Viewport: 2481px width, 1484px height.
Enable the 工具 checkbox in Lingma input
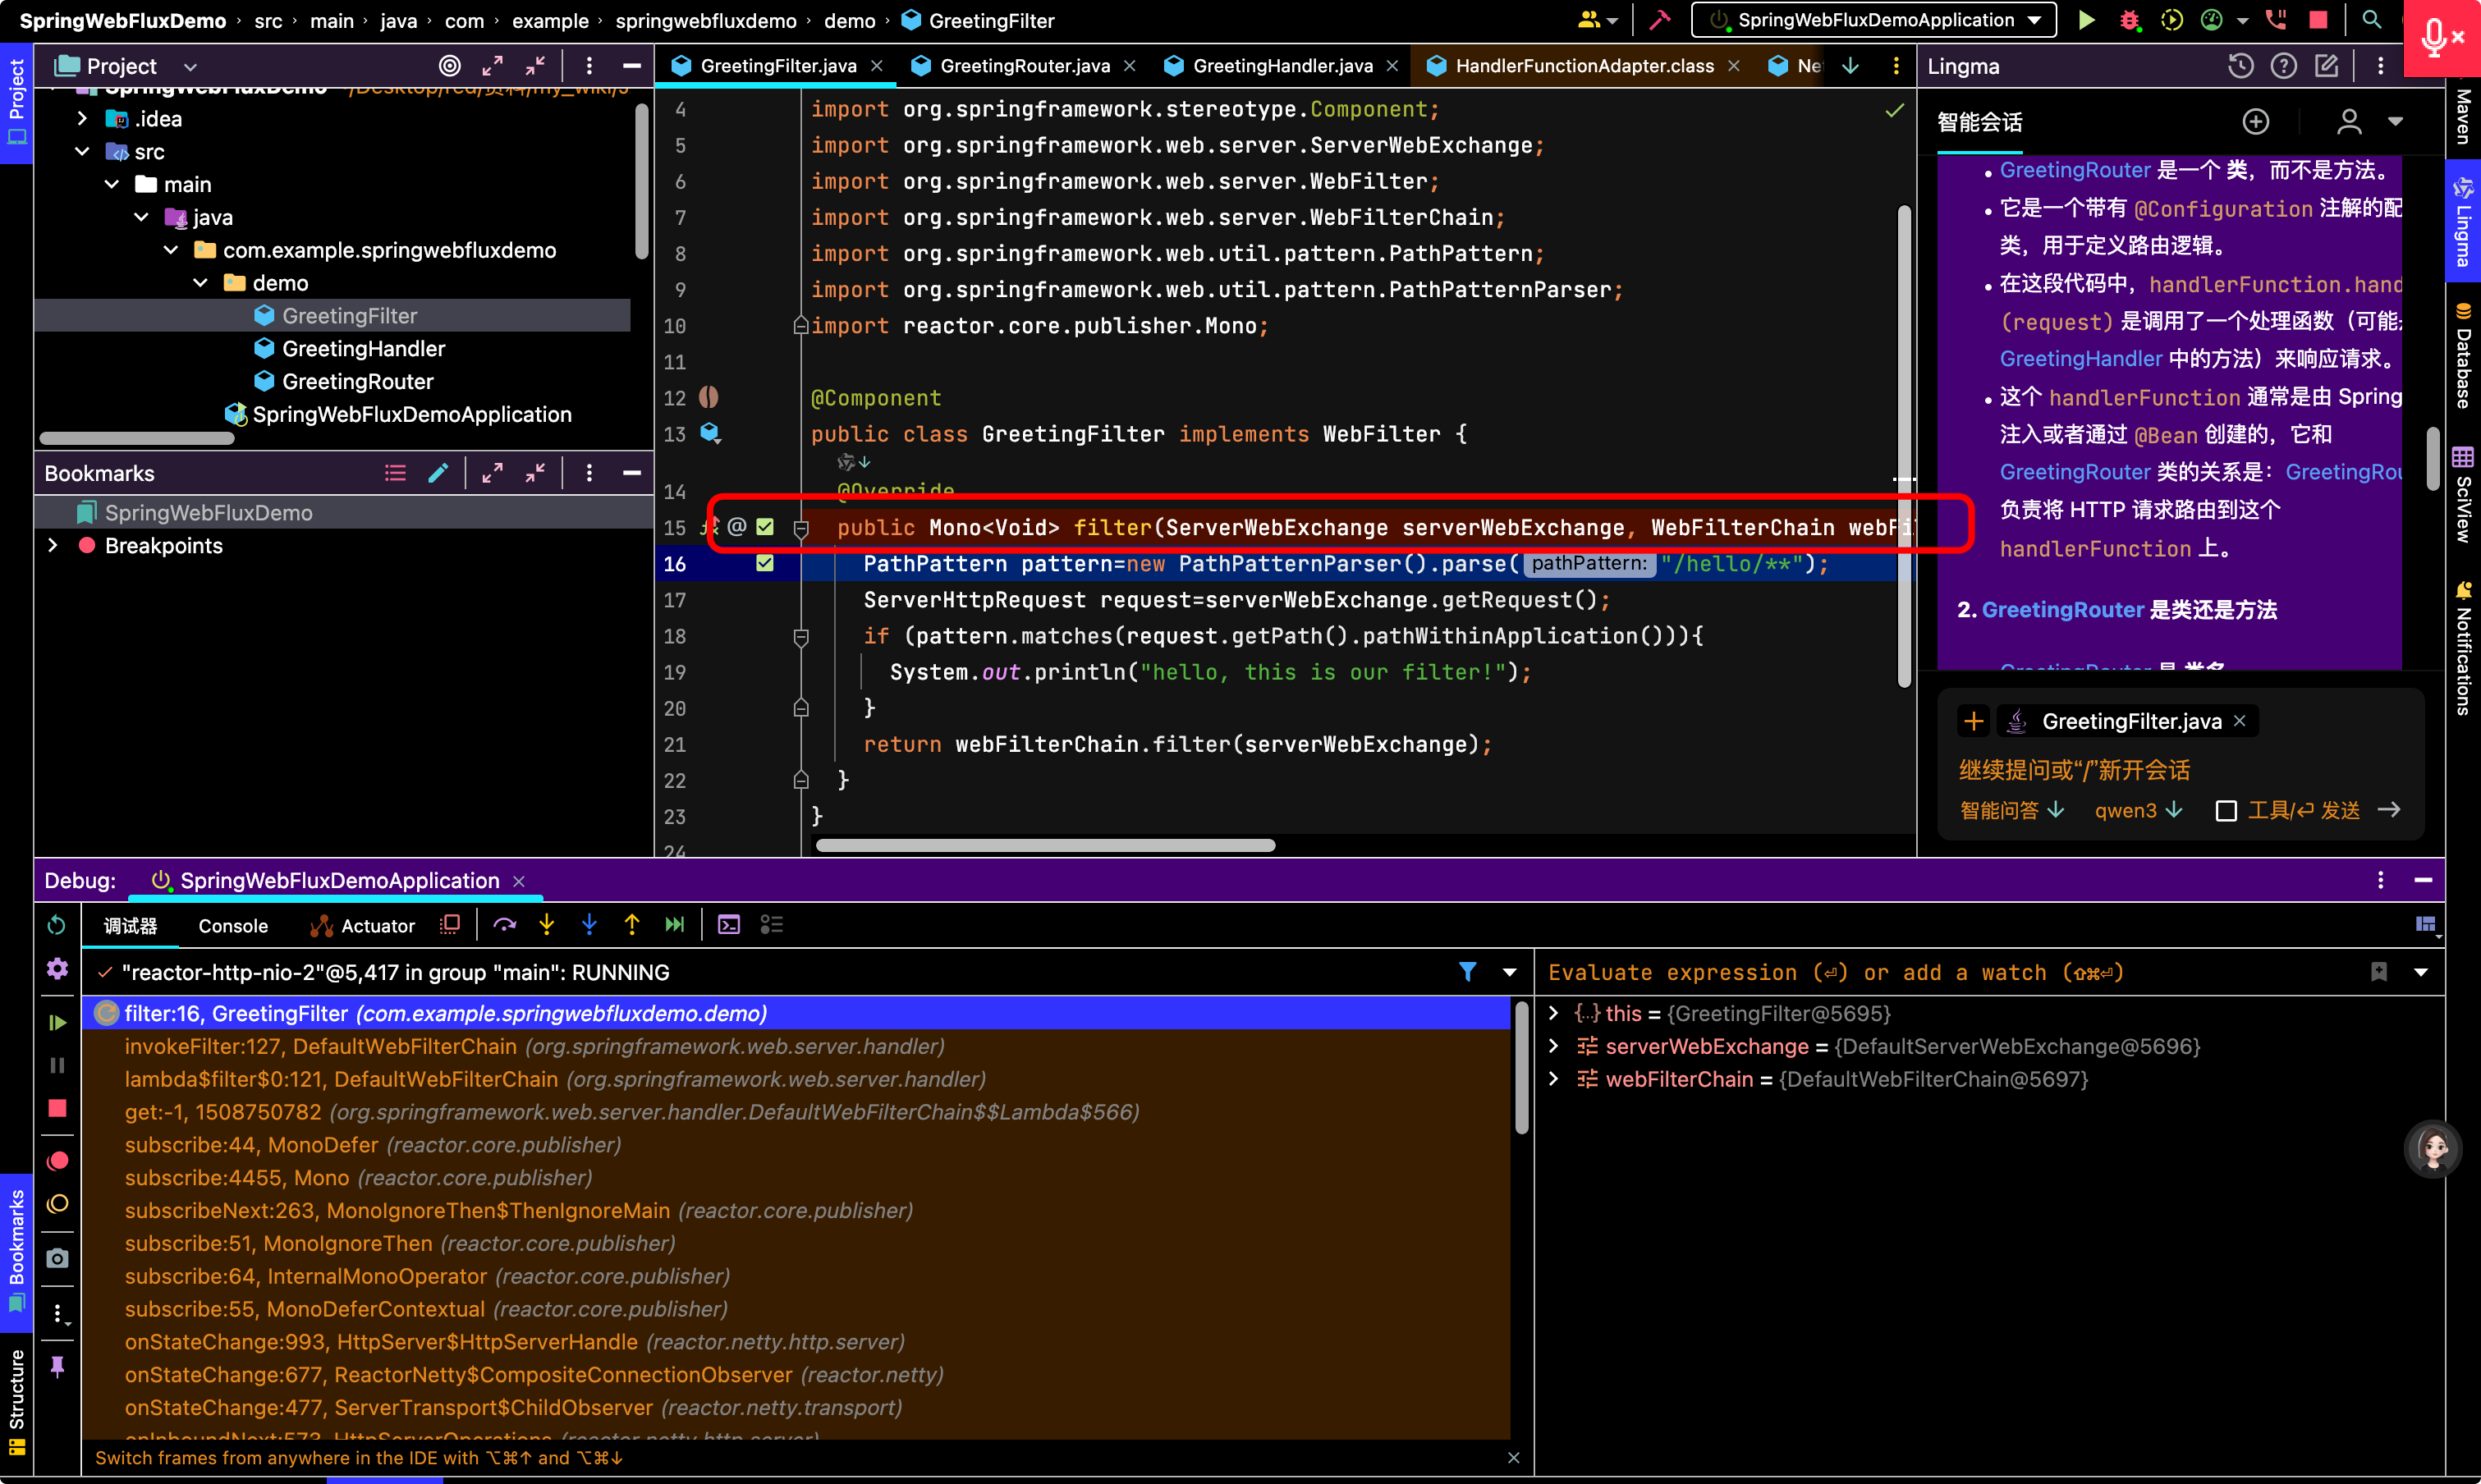tap(2226, 810)
